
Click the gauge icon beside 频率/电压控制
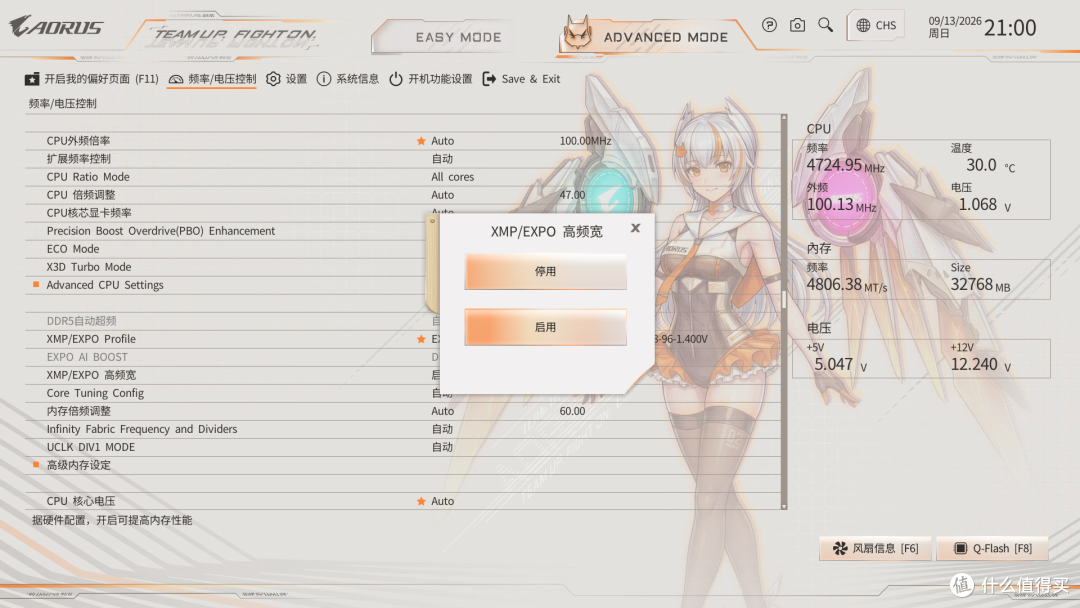click(x=176, y=79)
